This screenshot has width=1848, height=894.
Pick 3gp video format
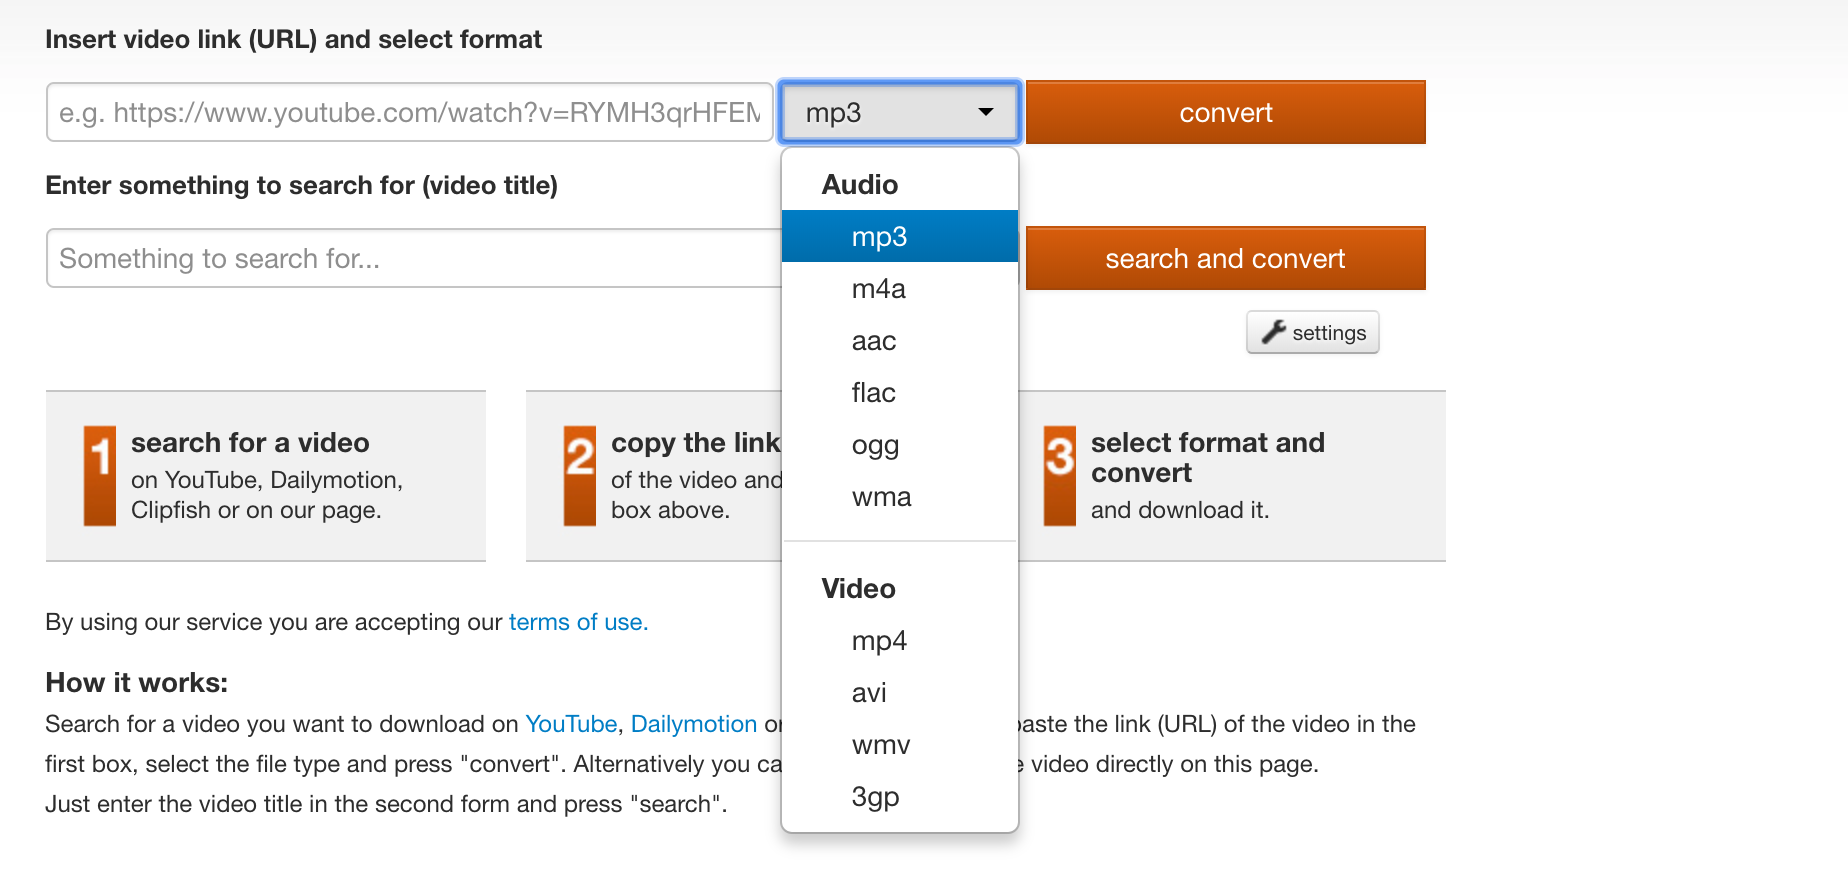[x=899, y=796]
